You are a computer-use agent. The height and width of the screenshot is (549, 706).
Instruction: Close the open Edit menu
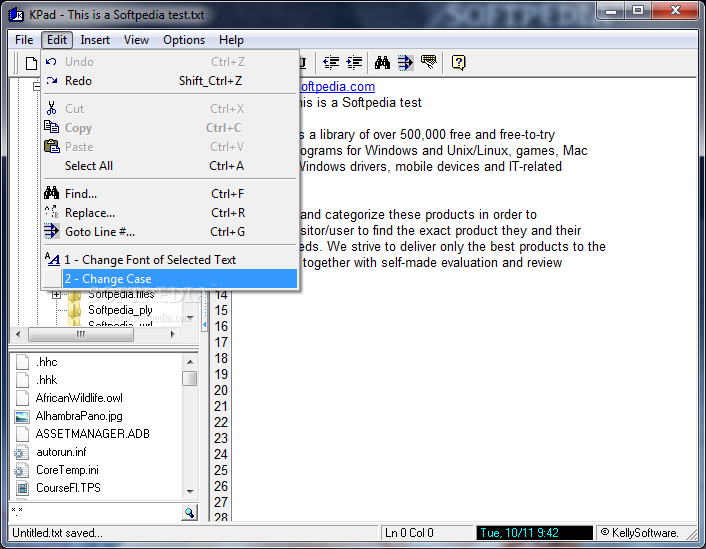[57, 40]
